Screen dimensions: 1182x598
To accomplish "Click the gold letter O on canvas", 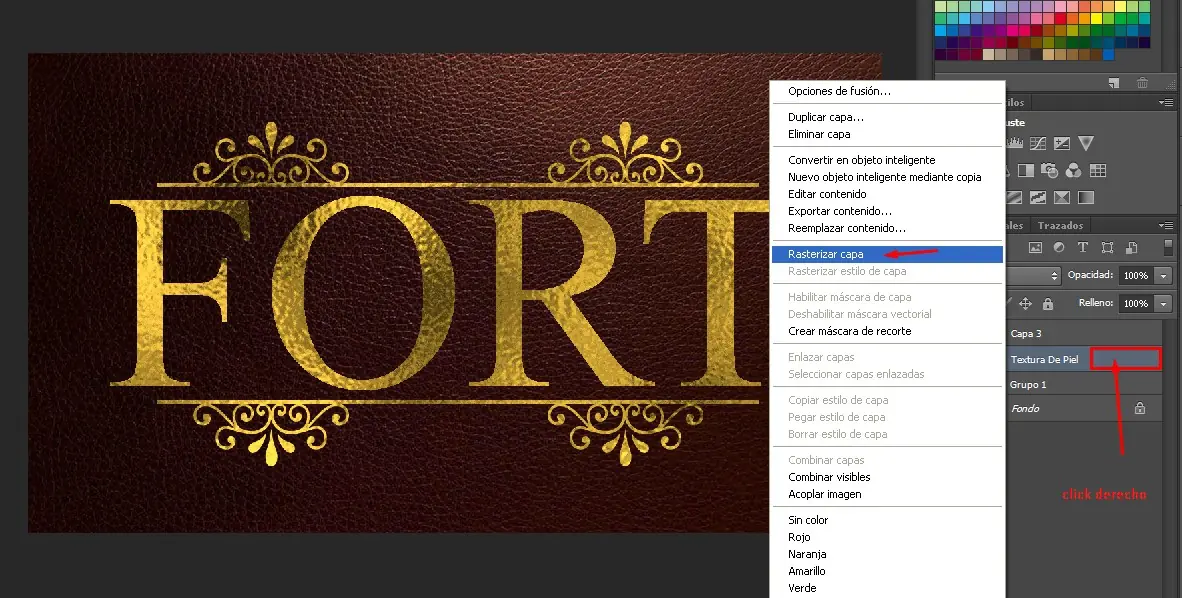I will pyautogui.click(x=363, y=293).
